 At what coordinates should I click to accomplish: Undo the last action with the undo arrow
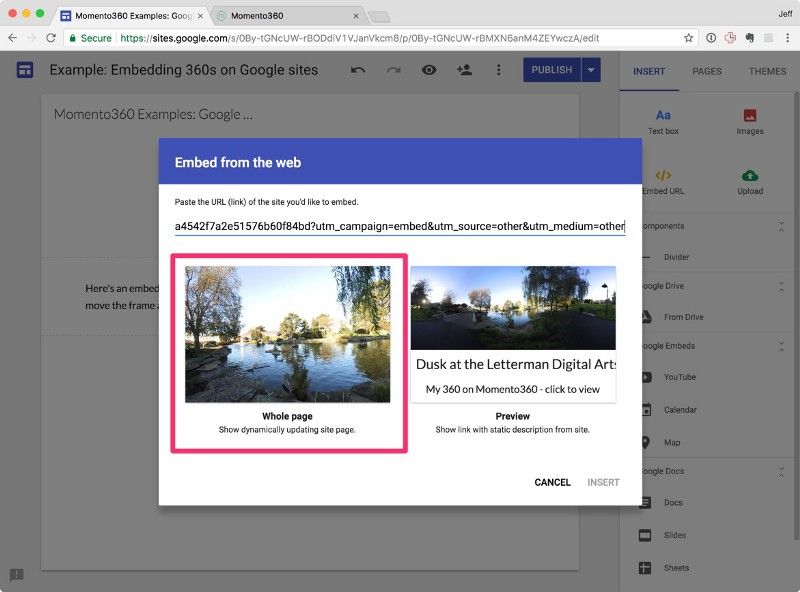click(358, 70)
